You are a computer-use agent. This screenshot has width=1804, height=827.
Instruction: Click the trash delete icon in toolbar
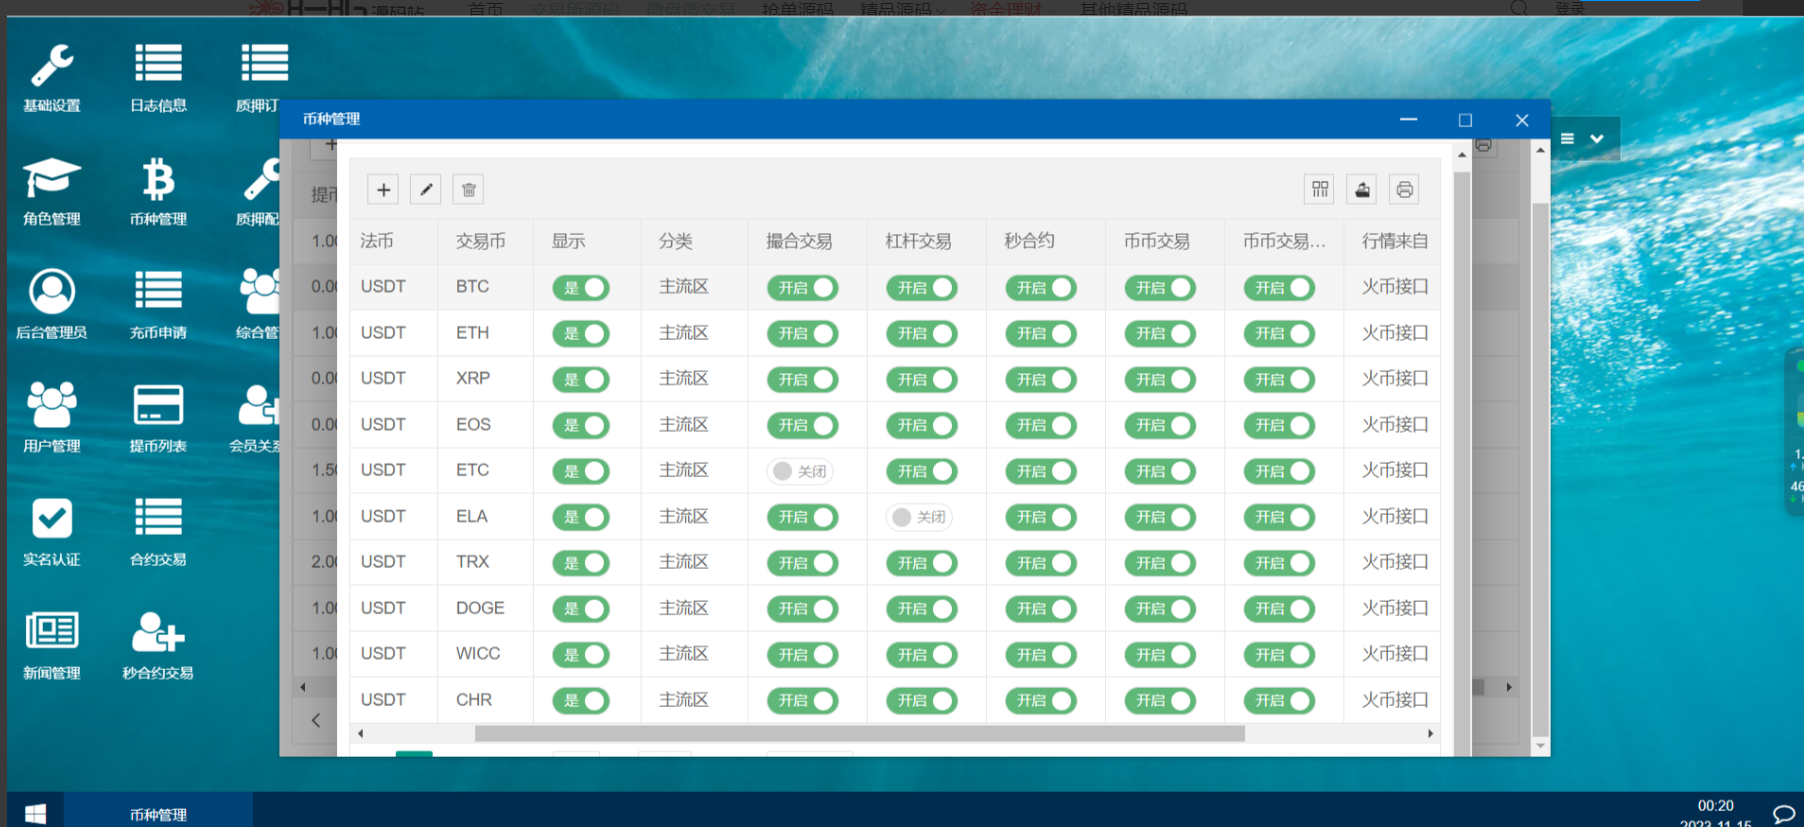click(469, 190)
